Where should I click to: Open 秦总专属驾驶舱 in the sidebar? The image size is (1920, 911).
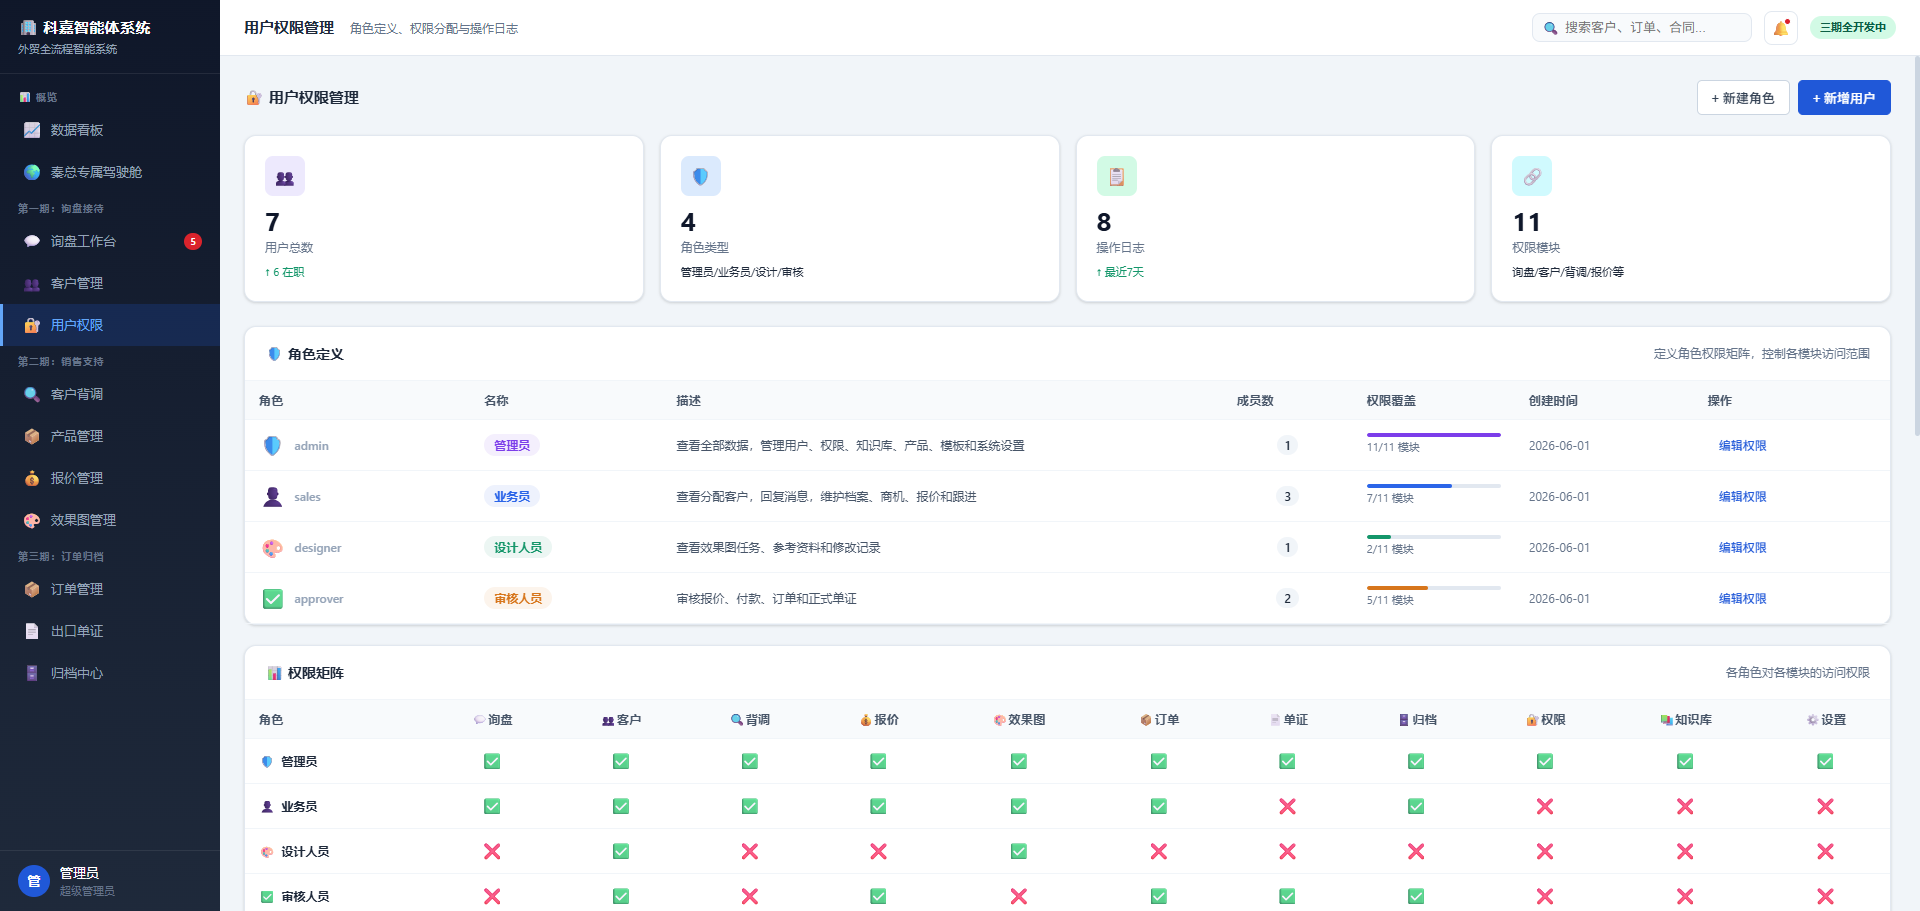pyautogui.click(x=110, y=172)
